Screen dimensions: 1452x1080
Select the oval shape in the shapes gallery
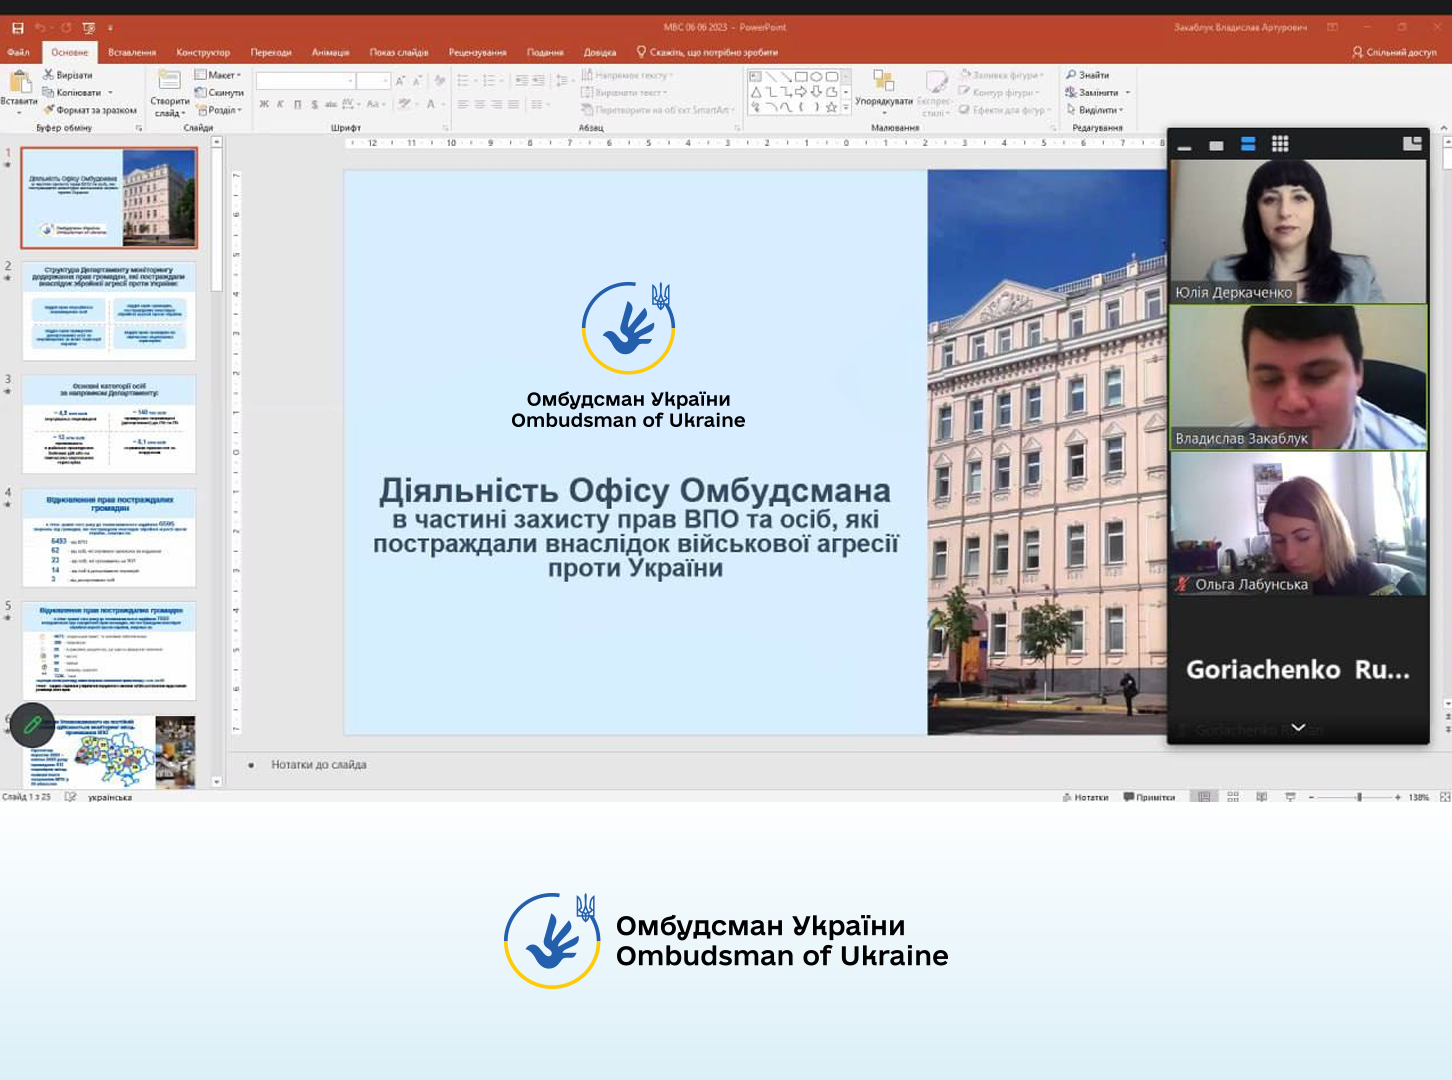tap(816, 77)
